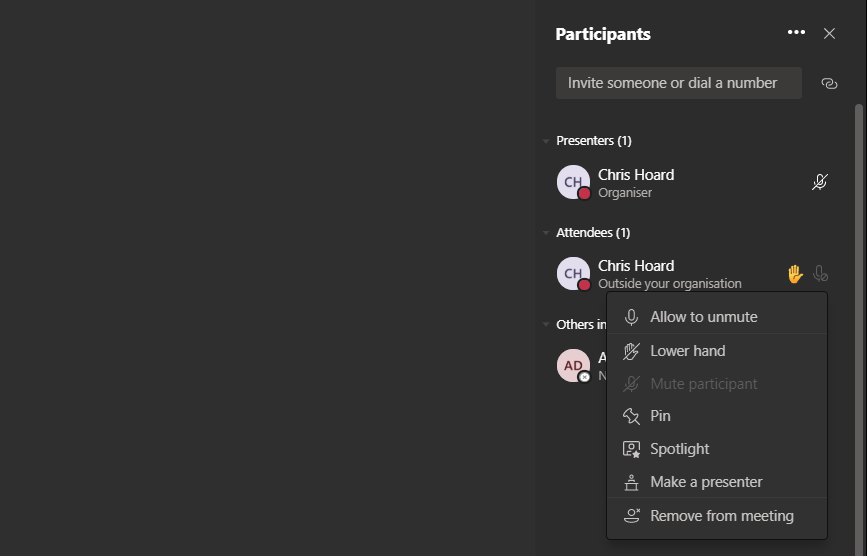Select Allow to unmute
The image size is (867, 556).
tap(703, 317)
